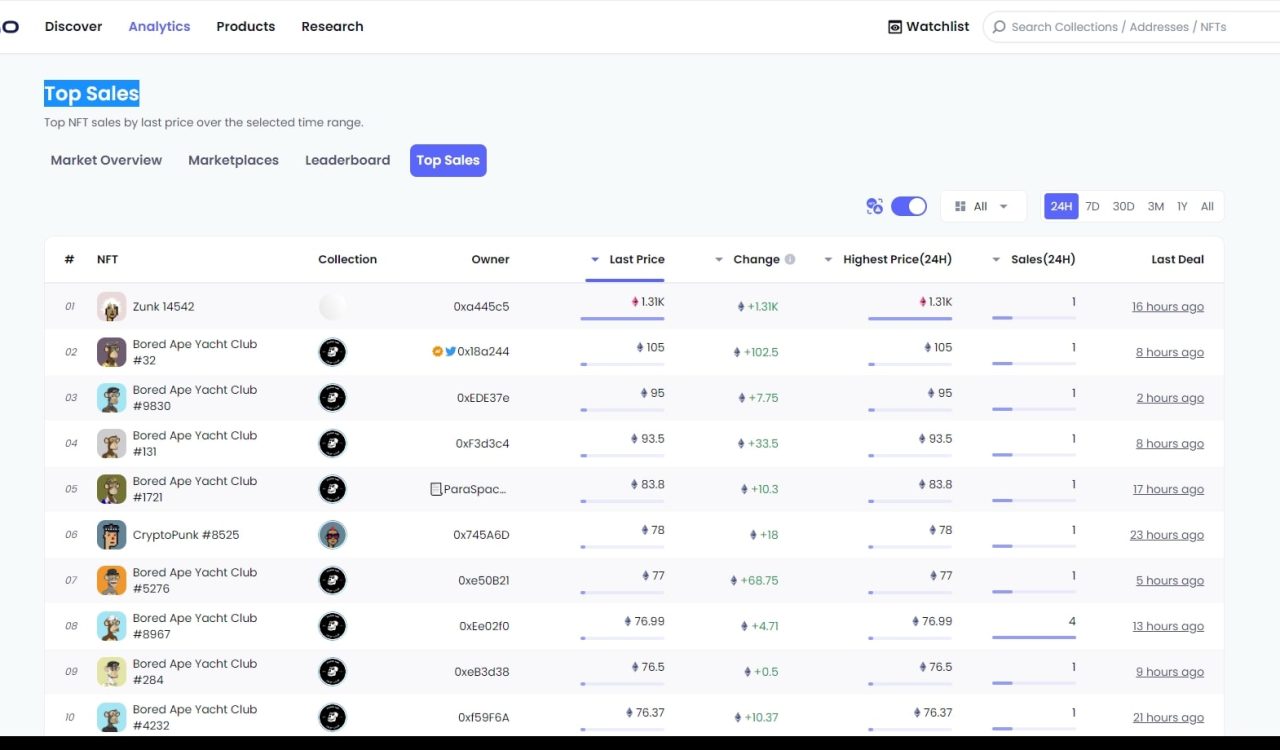Click the Zunk 14542 NFT avatar

(x=111, y=307)
